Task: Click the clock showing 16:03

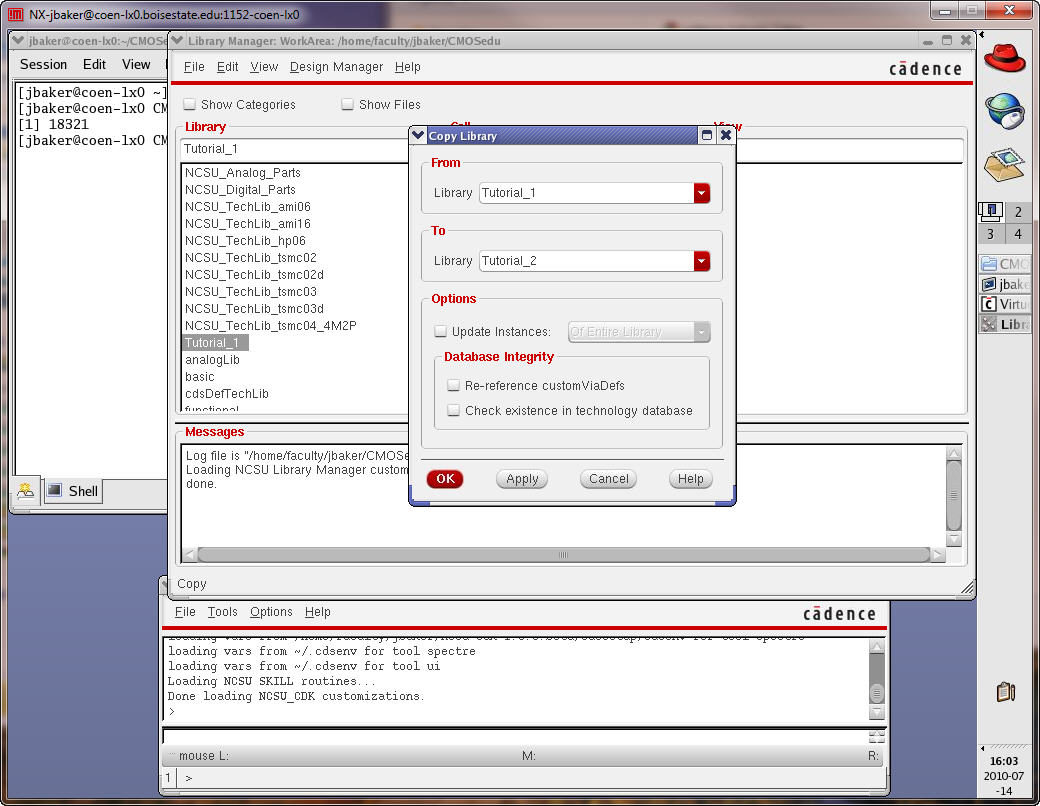Action: coord(1004,761)
